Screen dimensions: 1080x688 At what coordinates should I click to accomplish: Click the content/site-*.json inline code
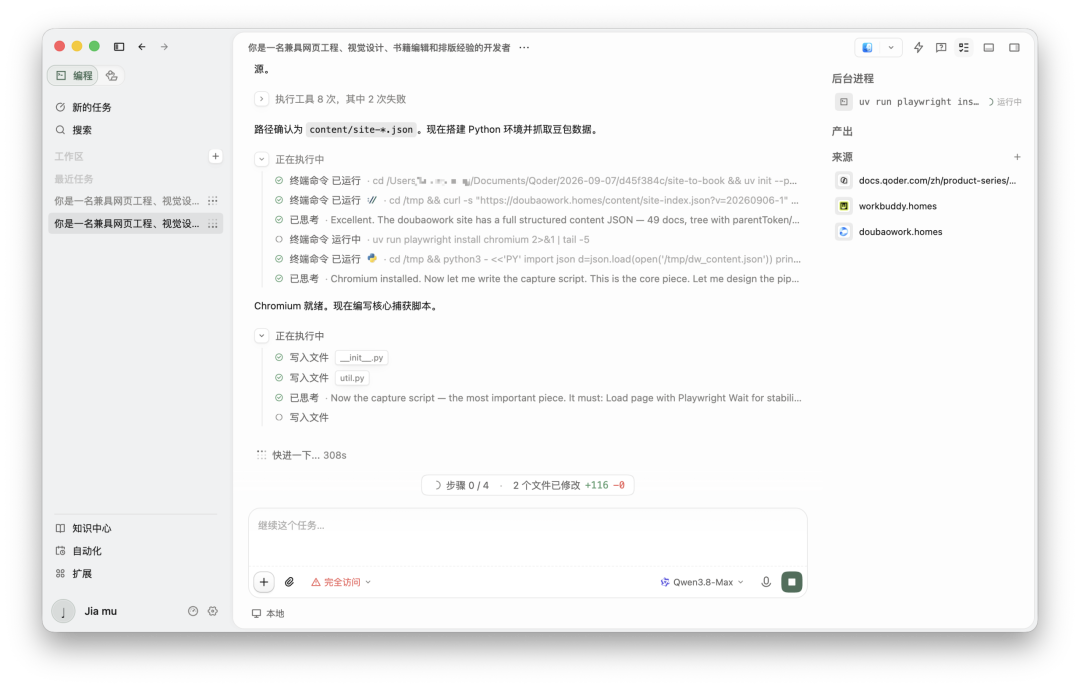tap(361, 129)
